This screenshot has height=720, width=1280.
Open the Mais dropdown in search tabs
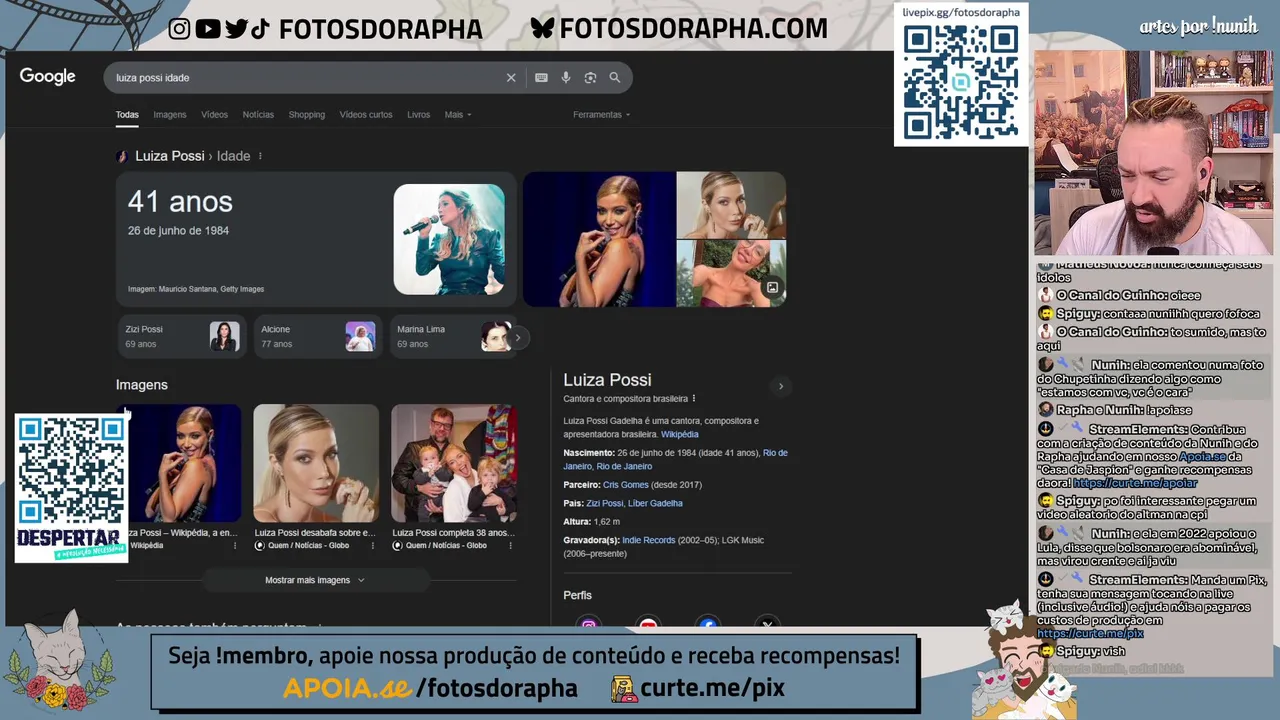pos(458,115)
